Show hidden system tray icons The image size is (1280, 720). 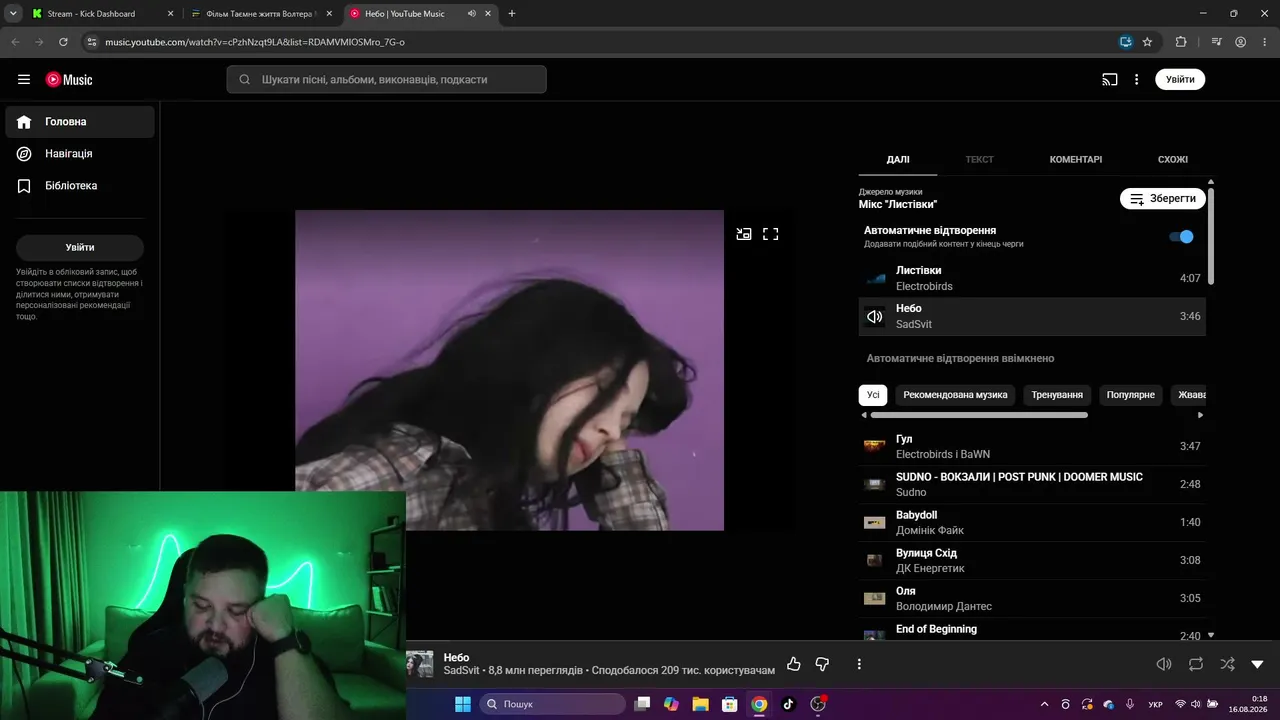[x=1045, y=704]
